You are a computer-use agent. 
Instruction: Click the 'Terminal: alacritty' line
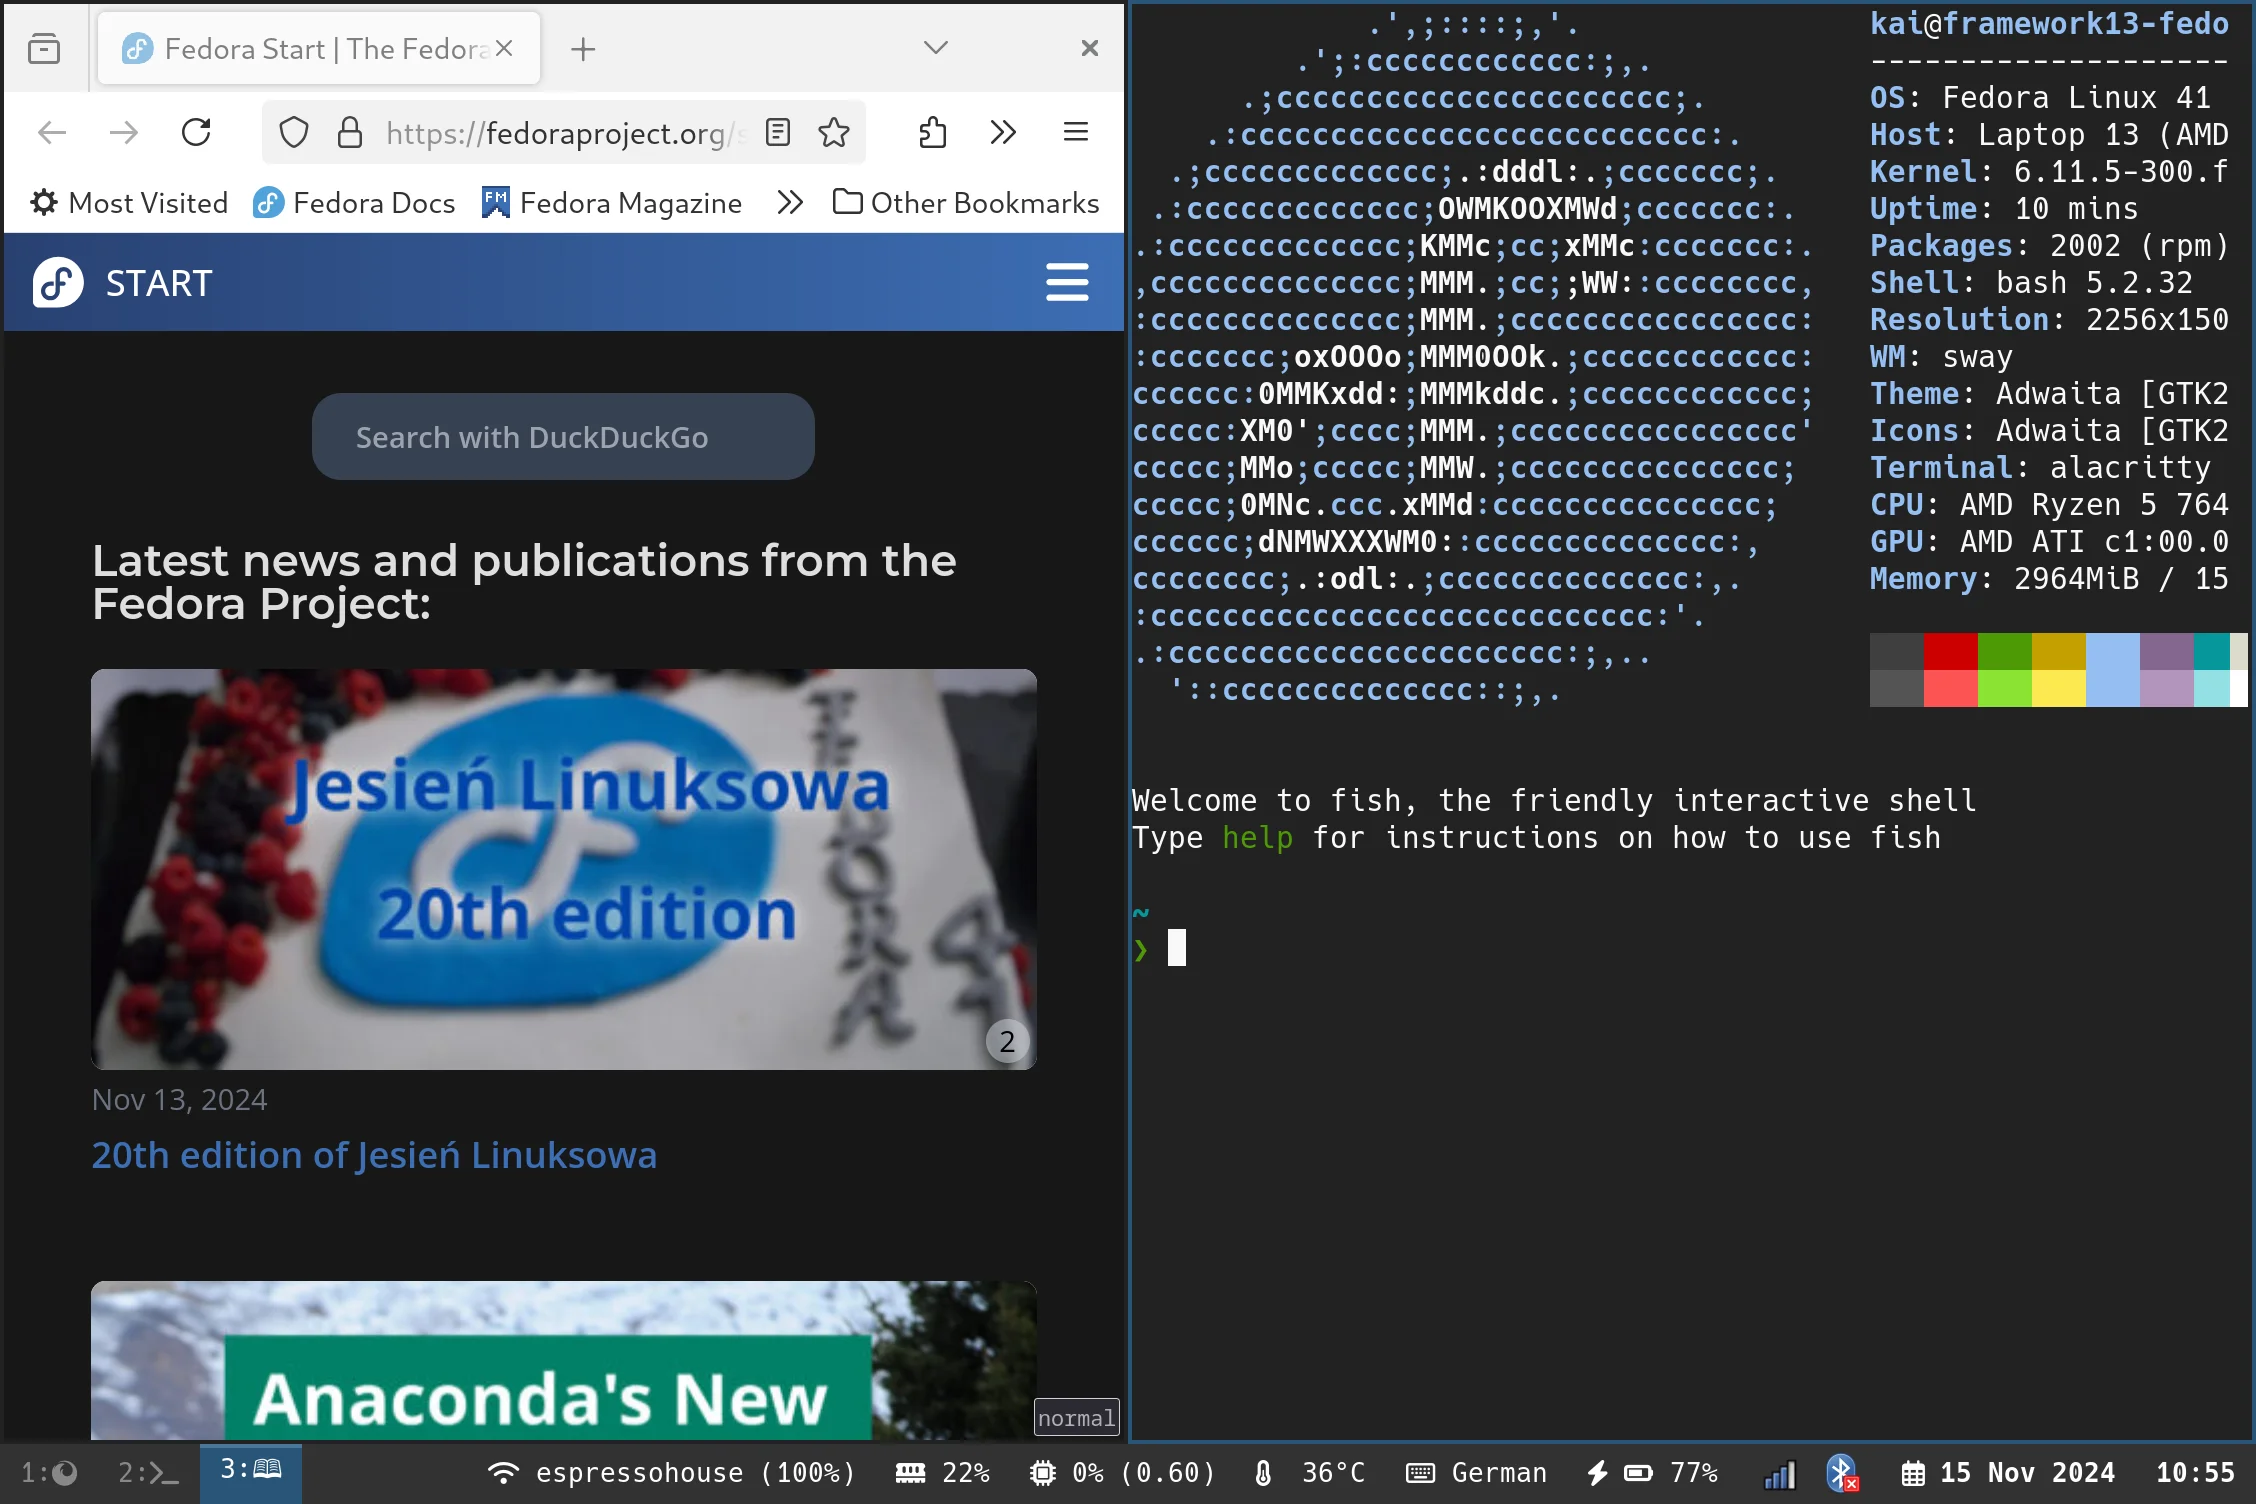pos(2040,468)
